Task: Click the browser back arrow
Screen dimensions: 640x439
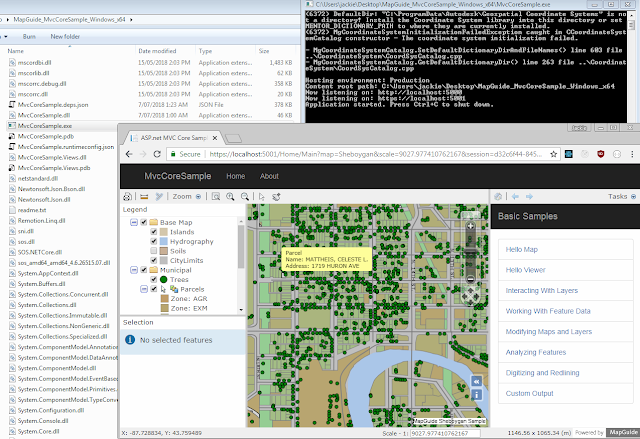Action: click(x=129, y=154)
